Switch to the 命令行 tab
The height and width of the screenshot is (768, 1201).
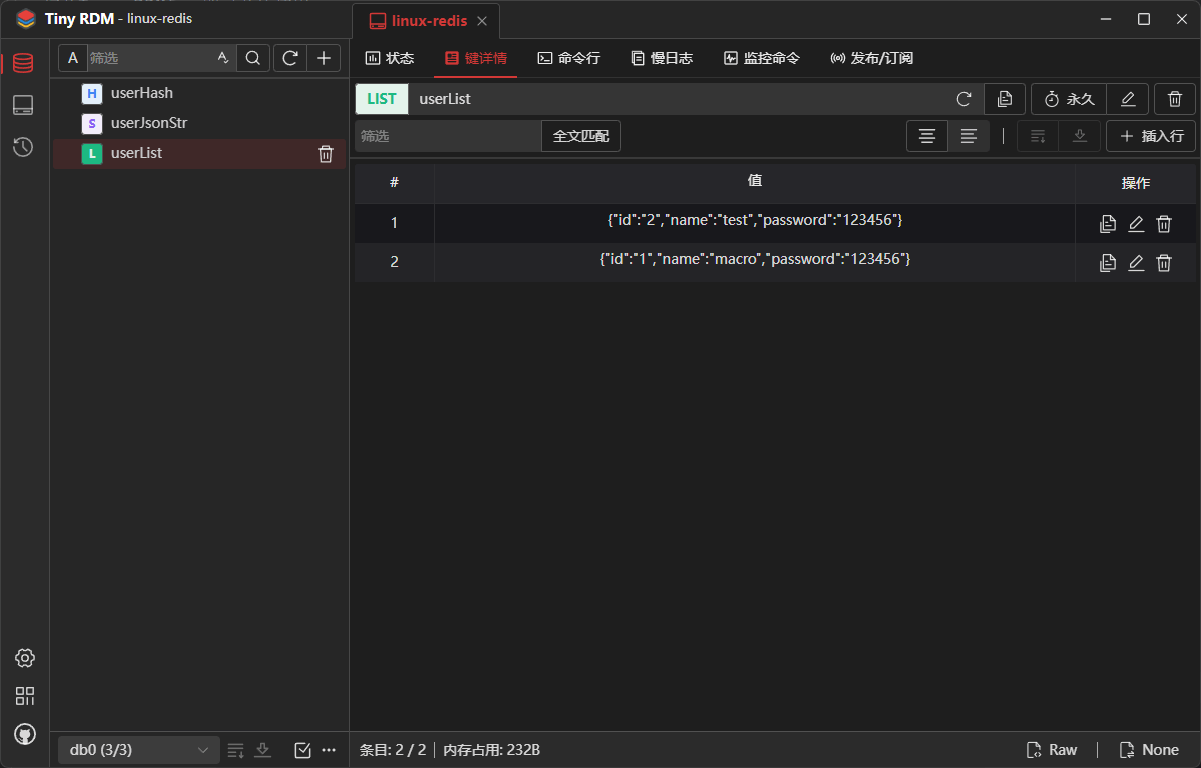568,58
